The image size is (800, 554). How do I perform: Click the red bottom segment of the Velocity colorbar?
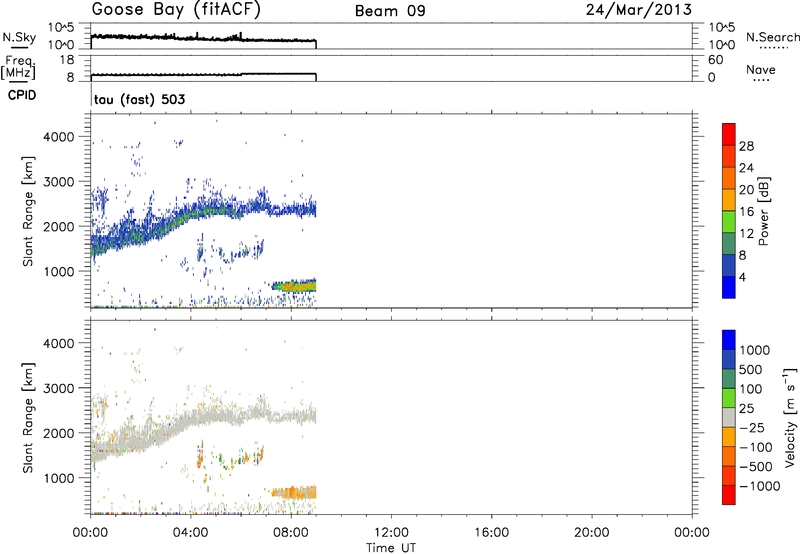click(729, 495)
